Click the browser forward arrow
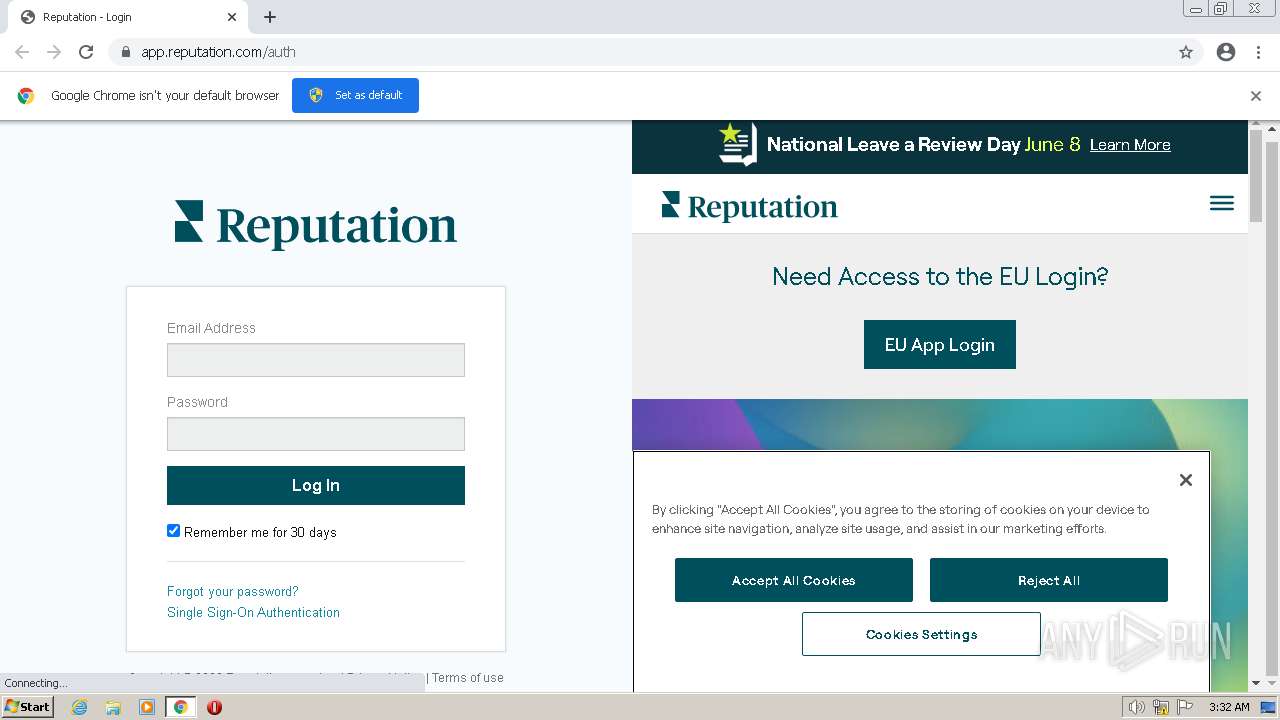The height and width of the screenshot is (720, 1280). pyautogui.click(x=54, y=52)
